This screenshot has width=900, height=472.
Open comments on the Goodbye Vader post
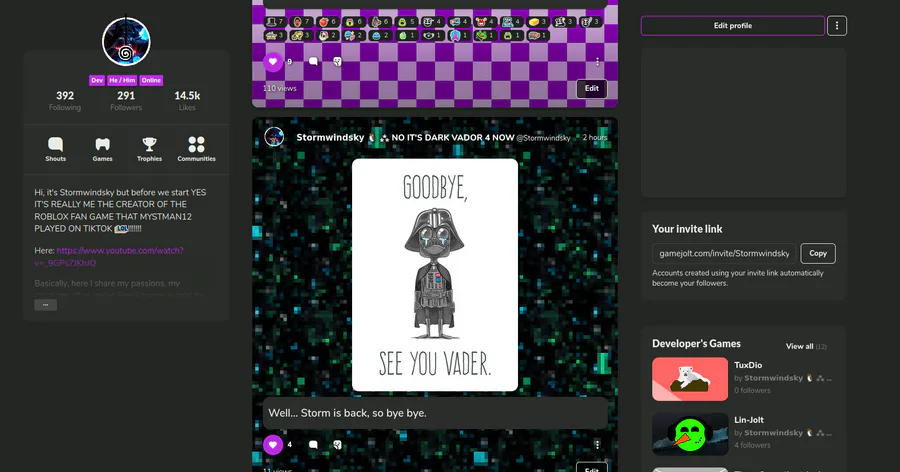313,444
